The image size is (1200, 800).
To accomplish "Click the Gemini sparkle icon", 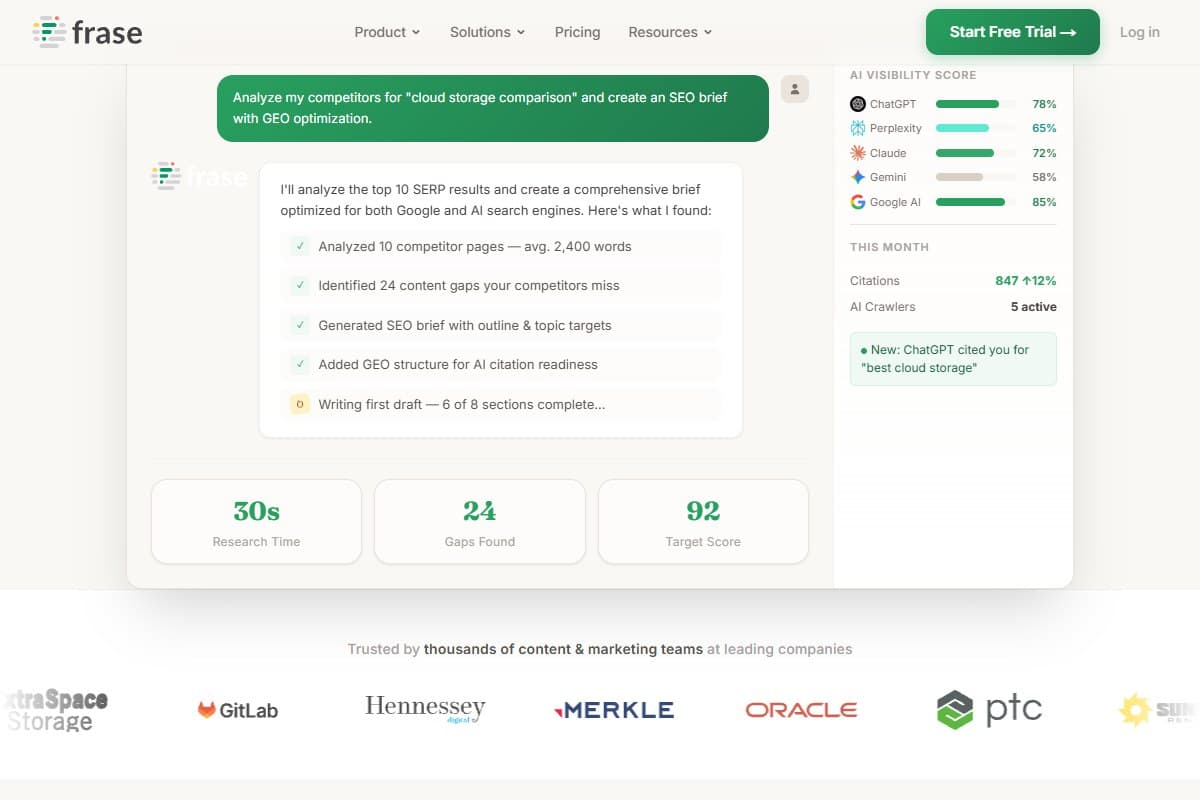I will point(858,177).
